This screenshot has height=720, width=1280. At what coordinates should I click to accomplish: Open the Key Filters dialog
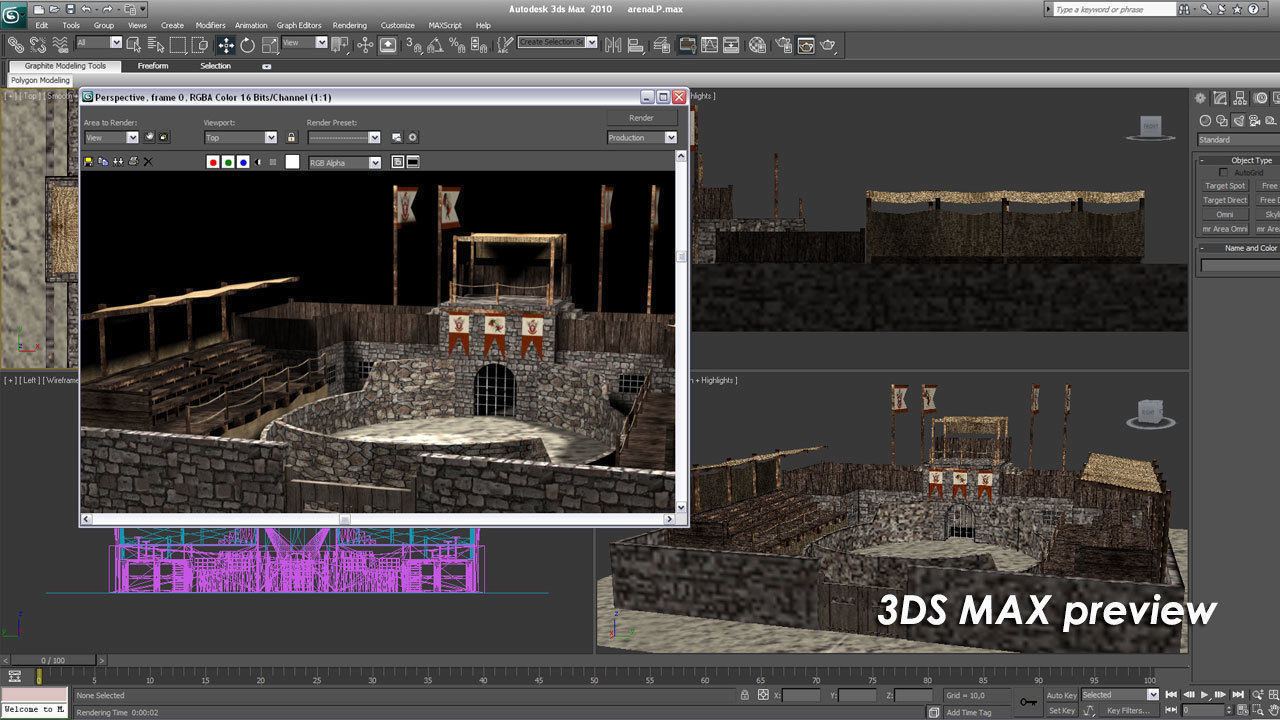pos(1127,710)
